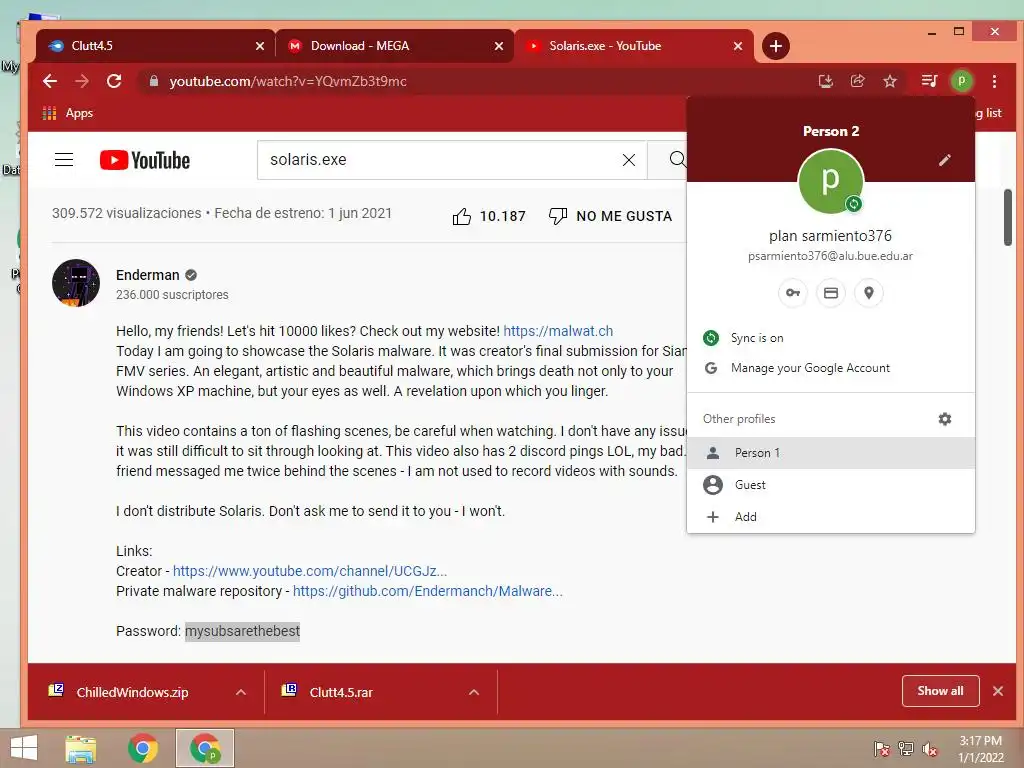The width and height of the screenshot is (1024, 768).
Task: Click the NO ME GUSTA dislike button
Action: click(x=611, y=216)
